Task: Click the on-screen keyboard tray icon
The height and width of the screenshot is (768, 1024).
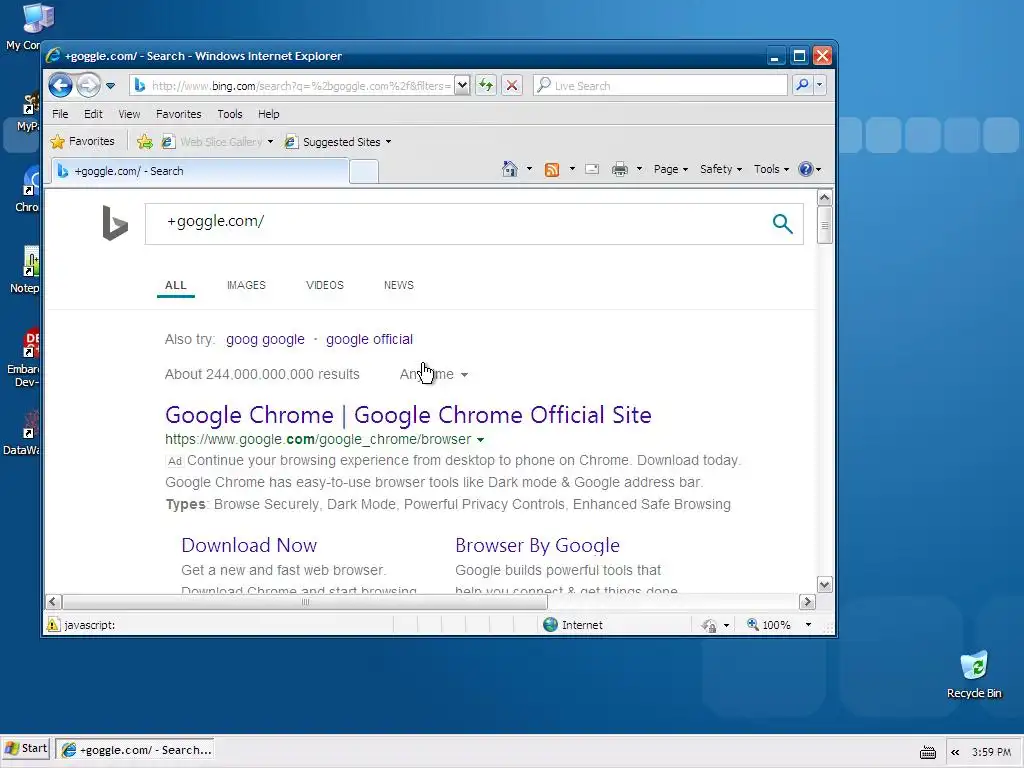Action: coord(927,752)
